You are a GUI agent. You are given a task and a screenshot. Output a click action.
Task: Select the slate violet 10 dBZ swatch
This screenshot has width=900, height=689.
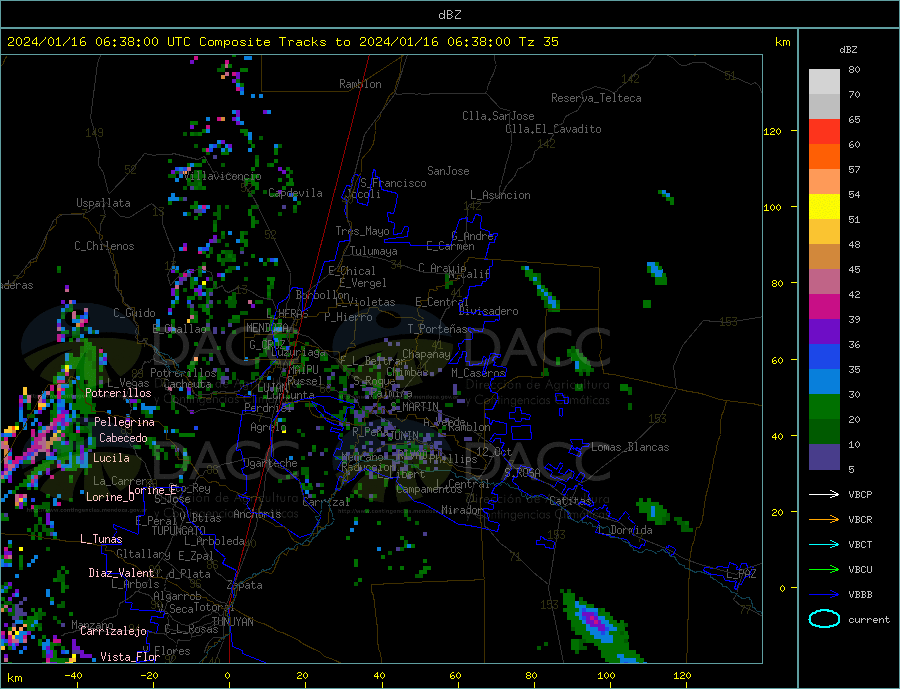(824, 456)
